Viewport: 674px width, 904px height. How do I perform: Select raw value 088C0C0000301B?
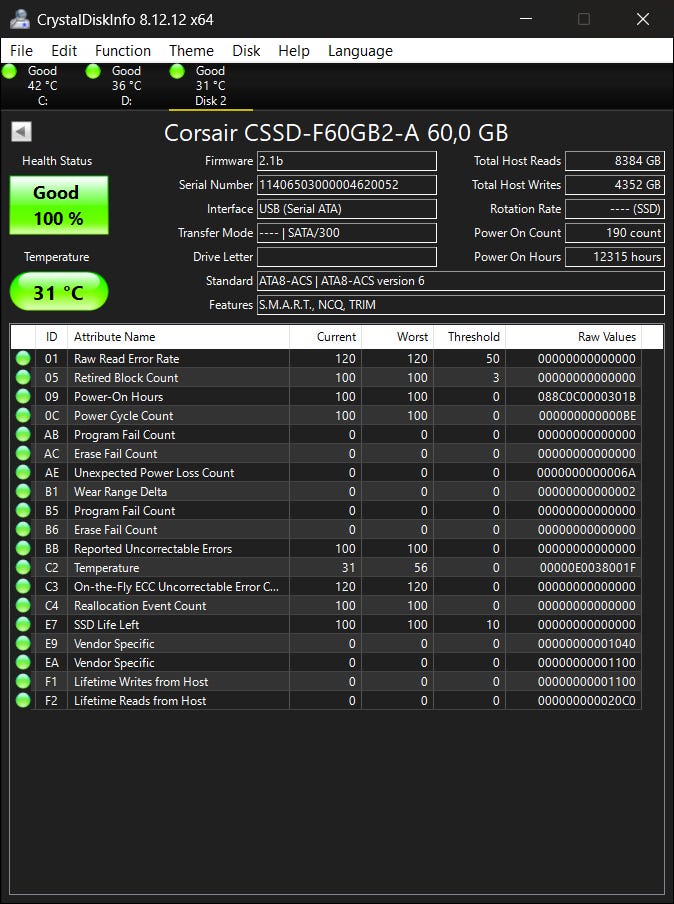click(x=587, y=397)
